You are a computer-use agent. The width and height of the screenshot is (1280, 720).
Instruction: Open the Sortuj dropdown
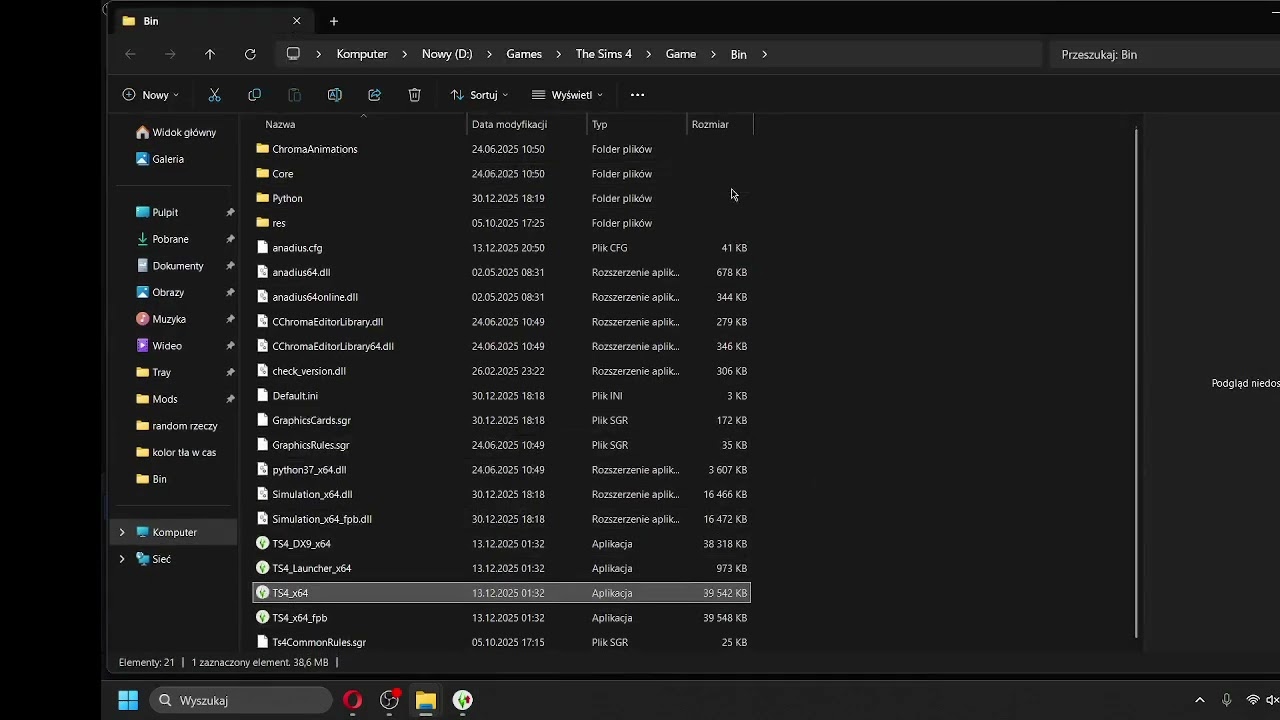[x=480, y=95]
